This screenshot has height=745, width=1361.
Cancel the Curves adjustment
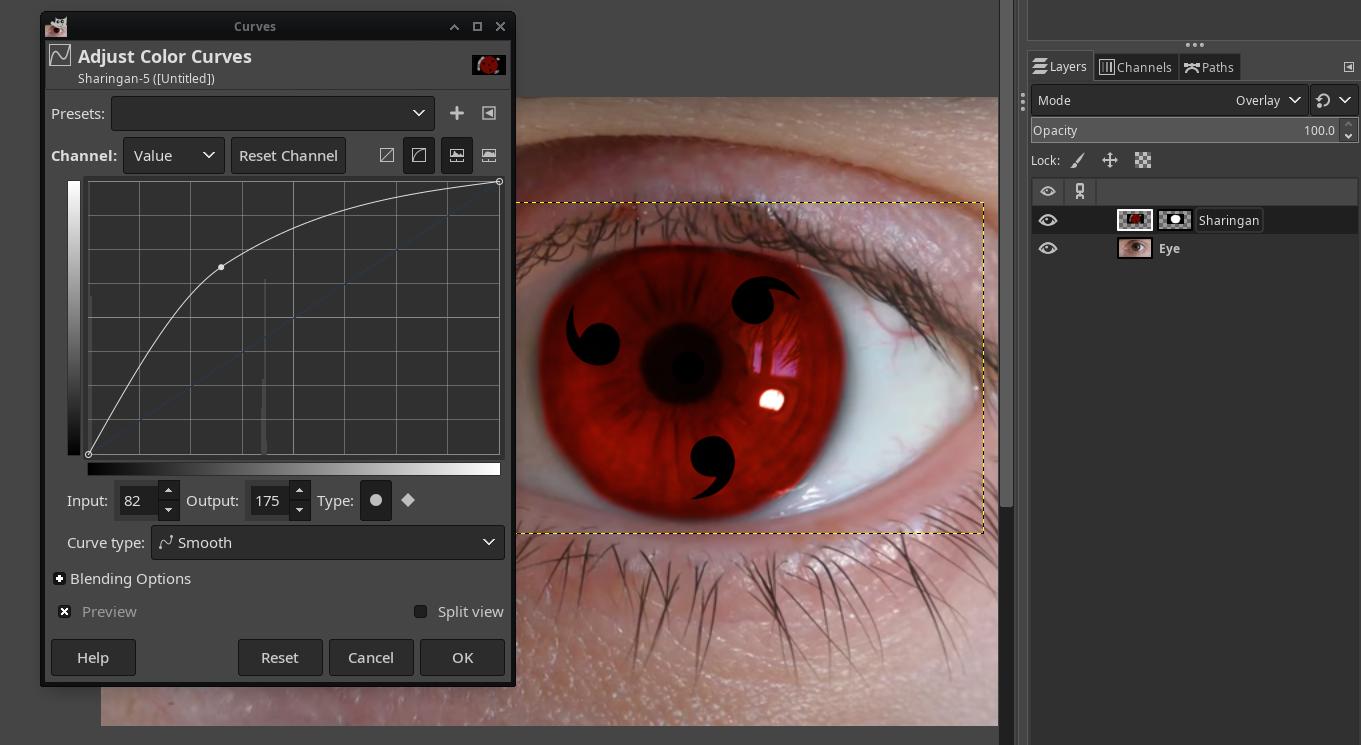click(x=371, y=657)
